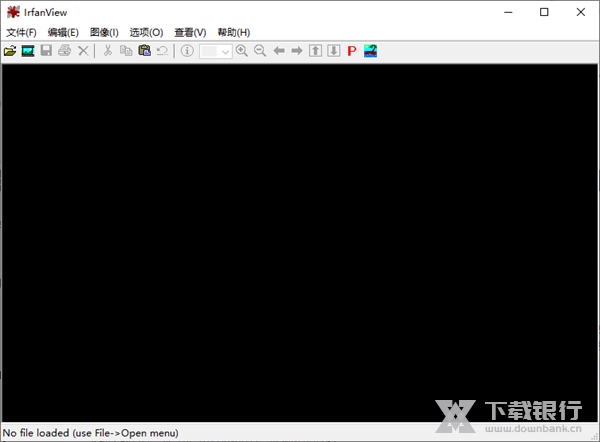Viewport: 600px width, 442px height.
Task: Click the Open file folder icon
Action: pos(10,51)
